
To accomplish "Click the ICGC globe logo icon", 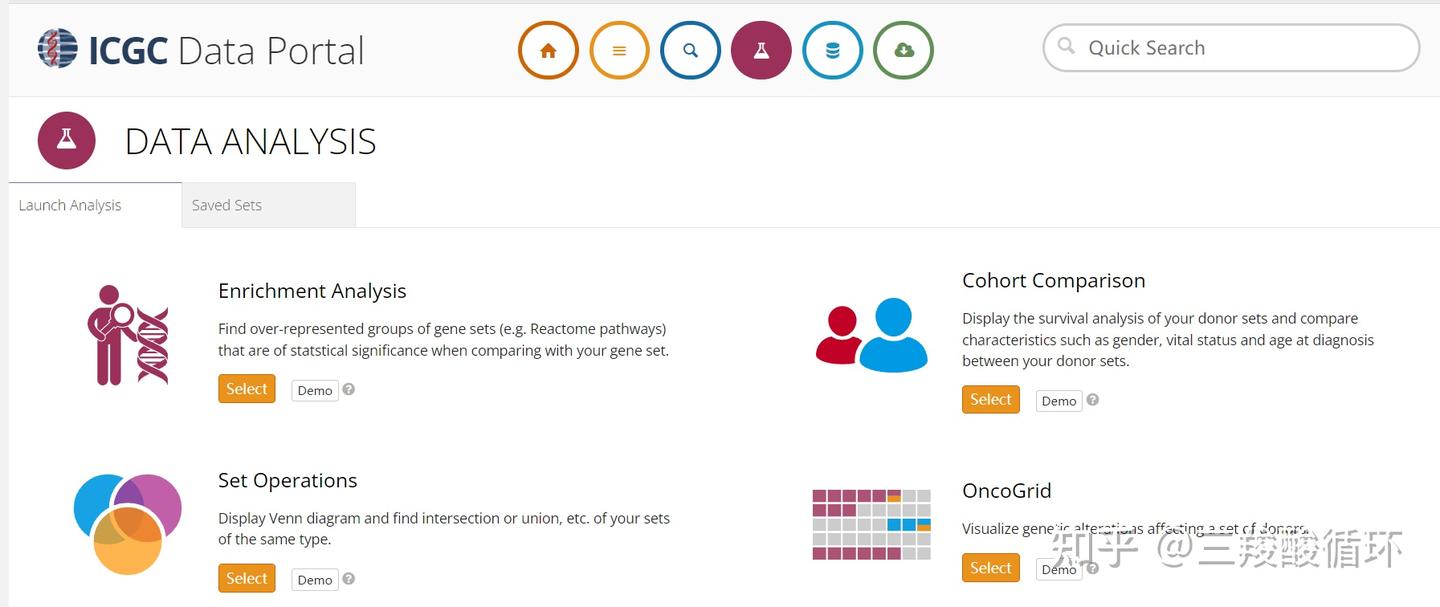I will (x=58, y=49).
